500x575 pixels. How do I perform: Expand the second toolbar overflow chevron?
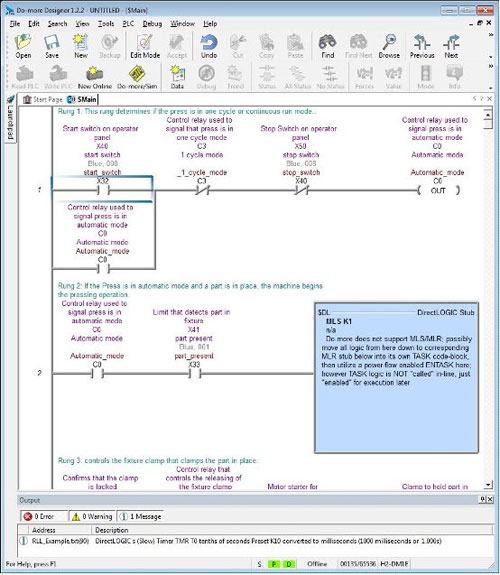pos(491,66)
